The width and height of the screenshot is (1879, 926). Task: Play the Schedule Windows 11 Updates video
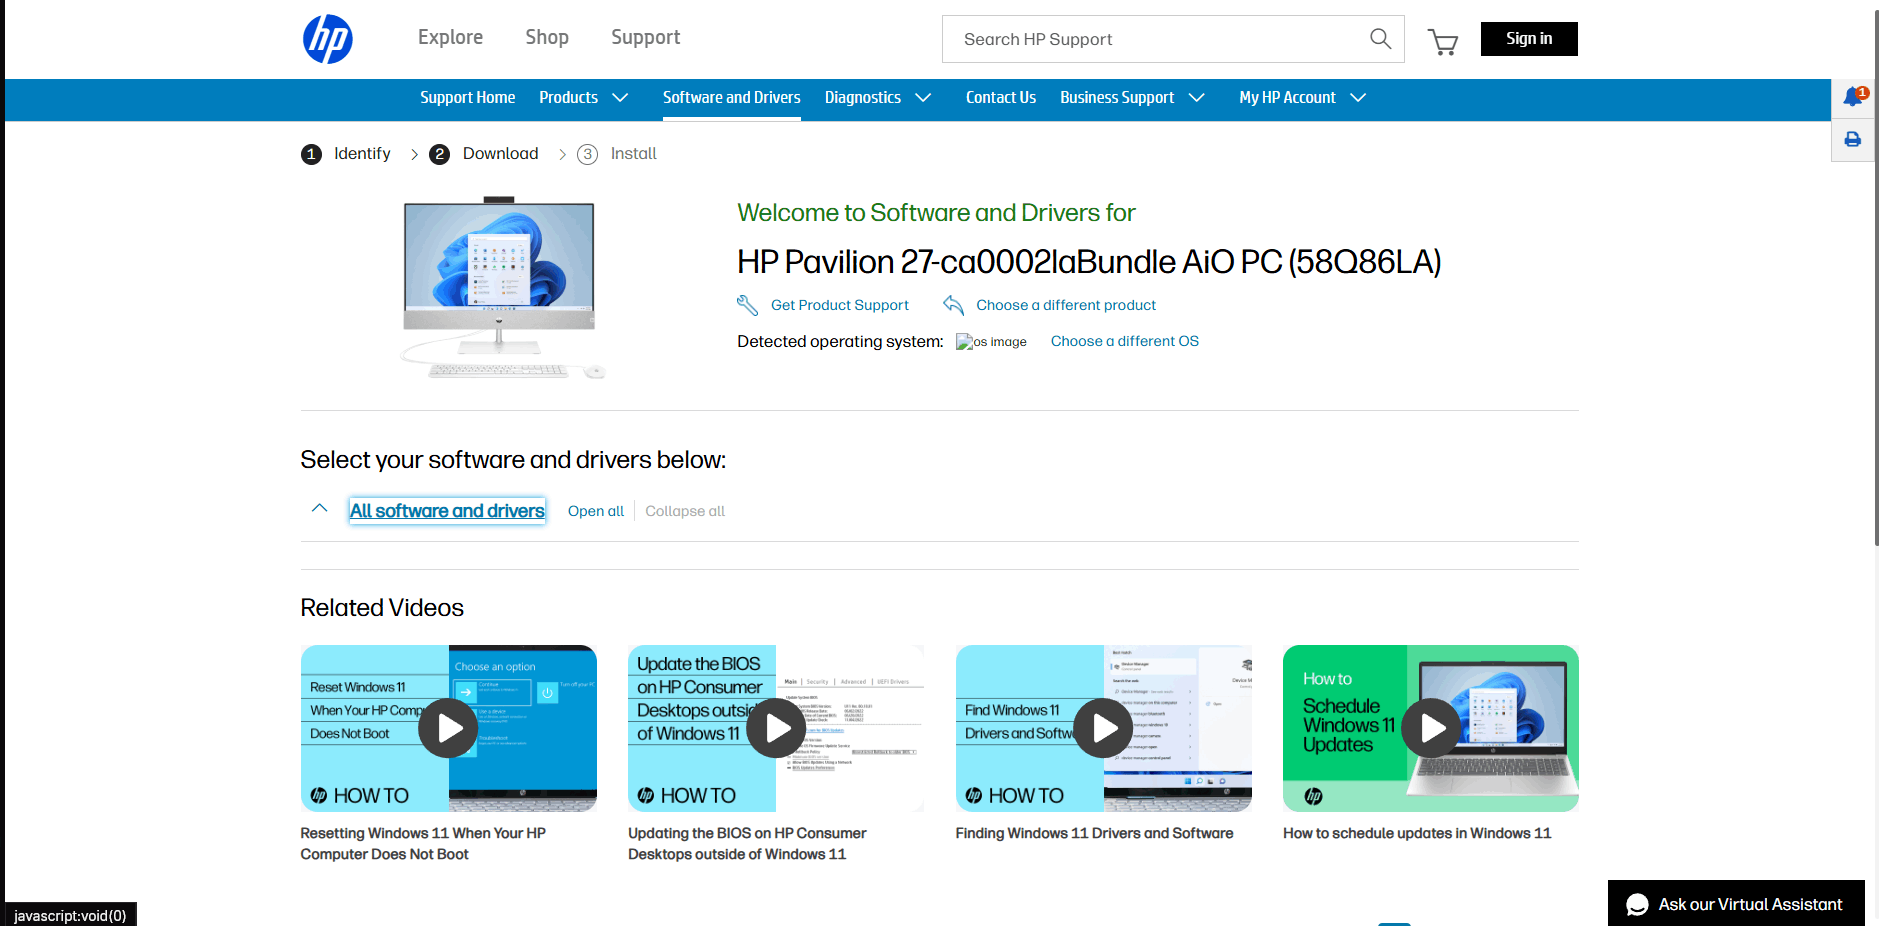1431,728
